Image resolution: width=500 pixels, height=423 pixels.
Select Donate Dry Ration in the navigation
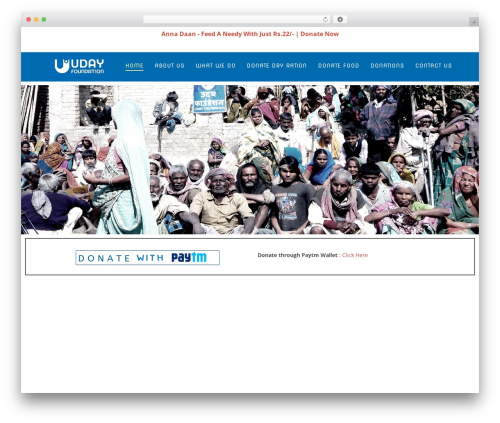276,66
